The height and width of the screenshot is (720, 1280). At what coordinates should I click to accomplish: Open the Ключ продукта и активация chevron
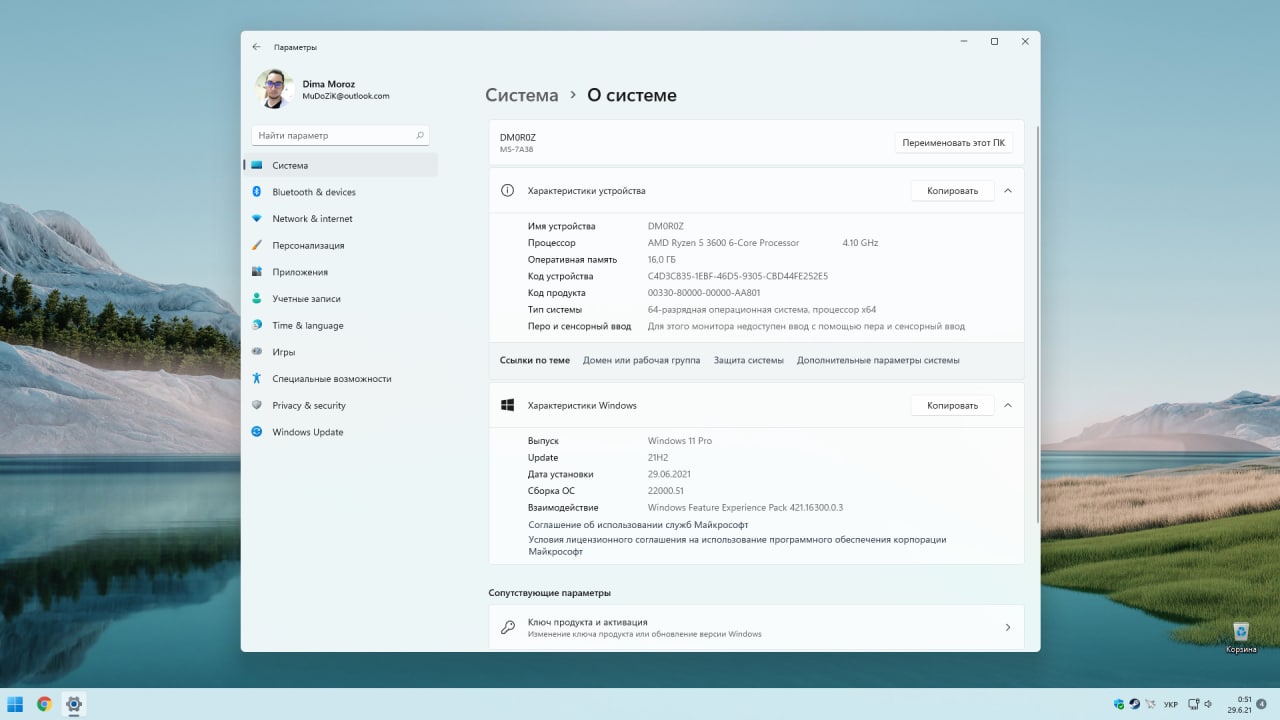pos(1008,627)
